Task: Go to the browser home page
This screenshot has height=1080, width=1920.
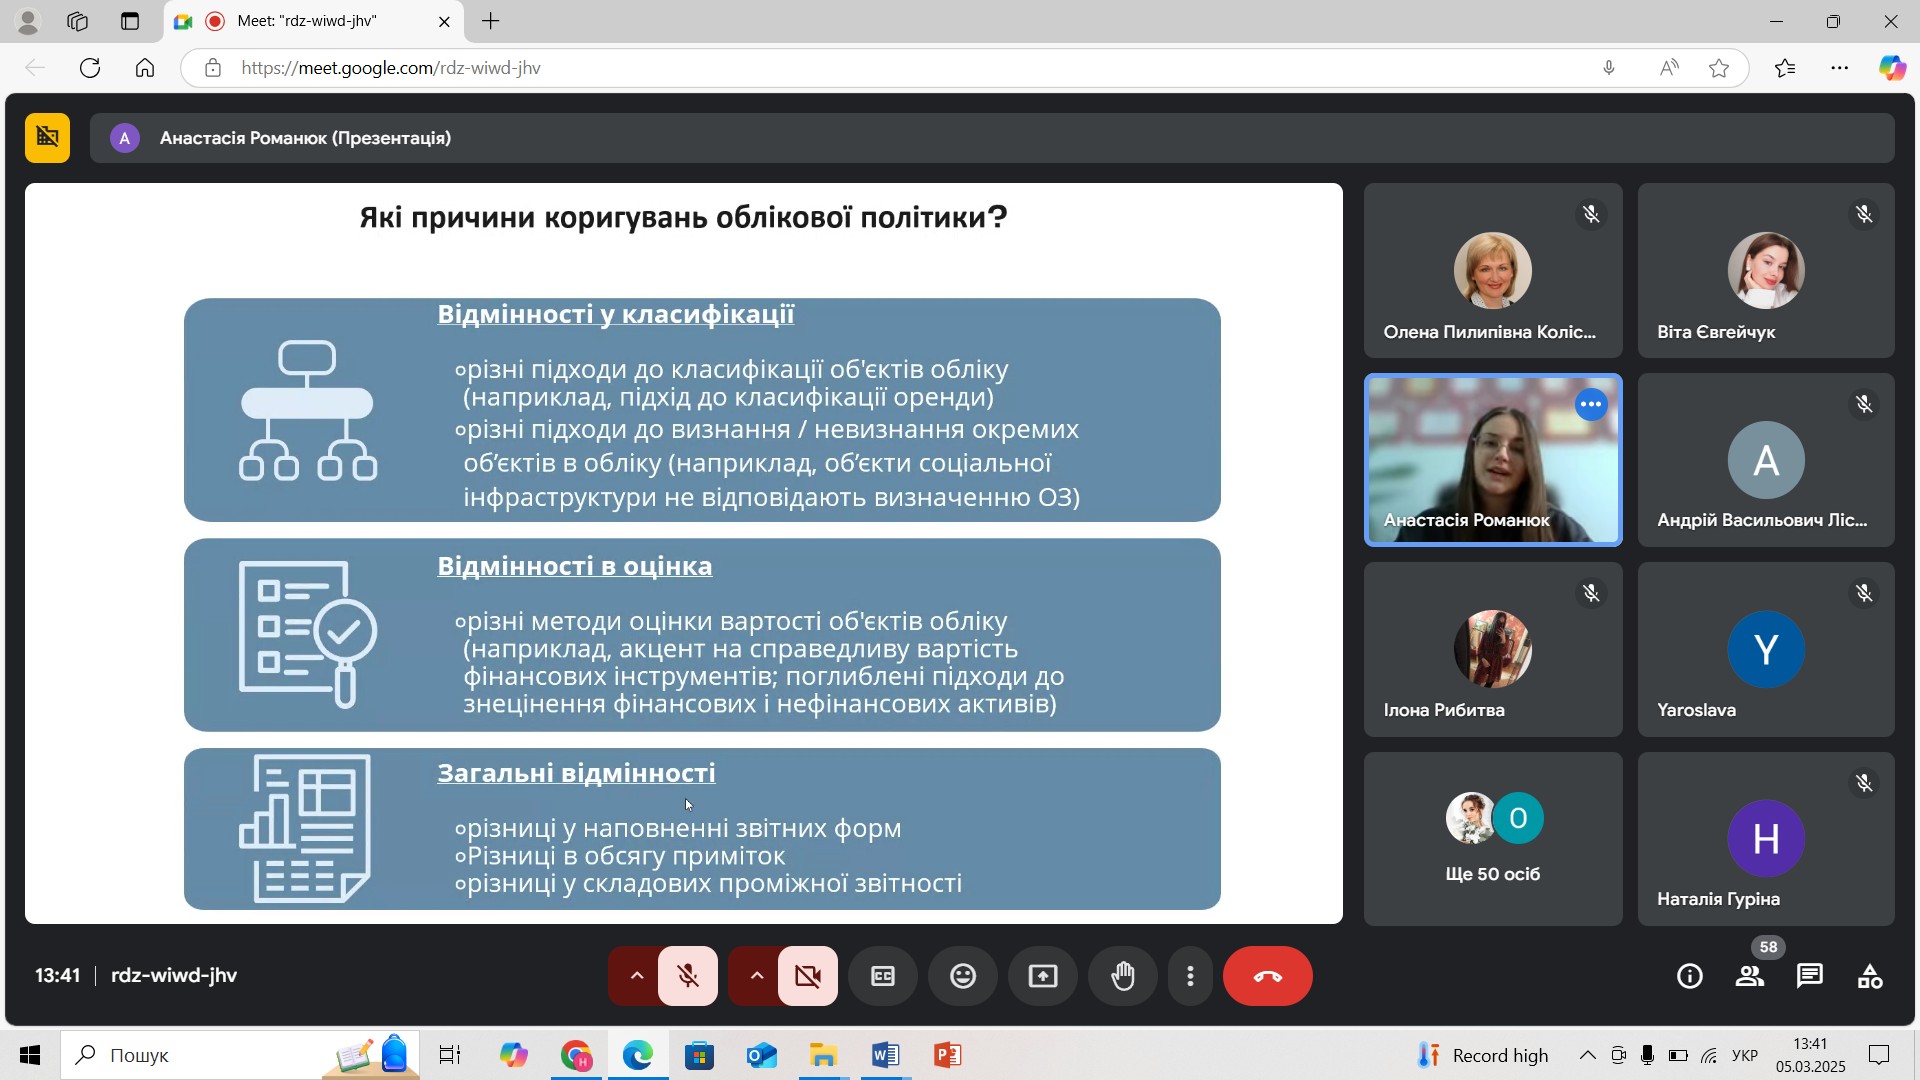Action: [145, 68]
